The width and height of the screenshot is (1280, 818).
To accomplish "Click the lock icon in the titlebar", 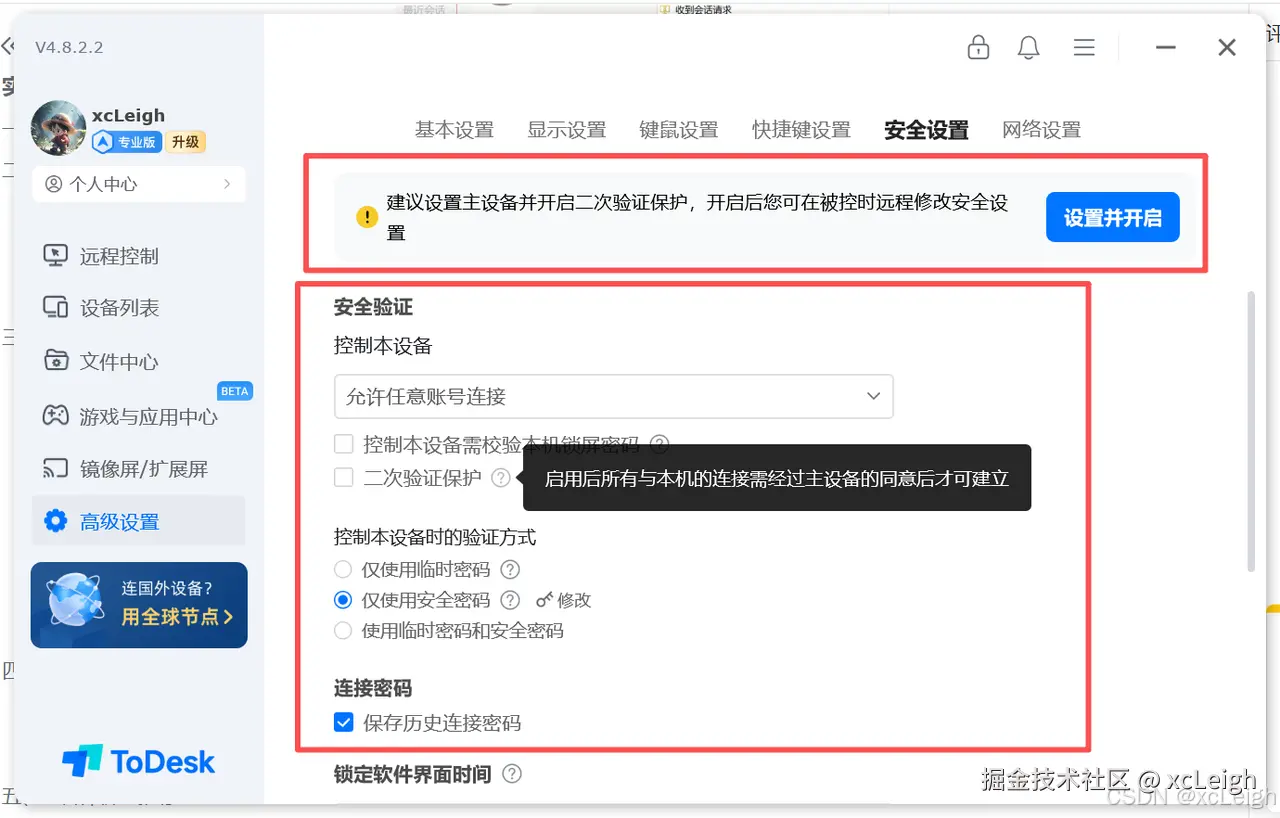I will [978, 47].
